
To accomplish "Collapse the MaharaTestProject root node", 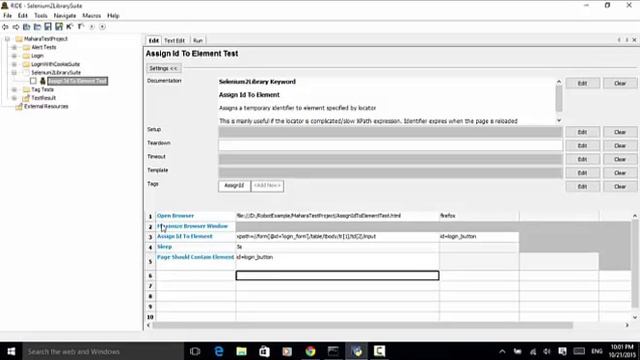I will coord(7,39).
